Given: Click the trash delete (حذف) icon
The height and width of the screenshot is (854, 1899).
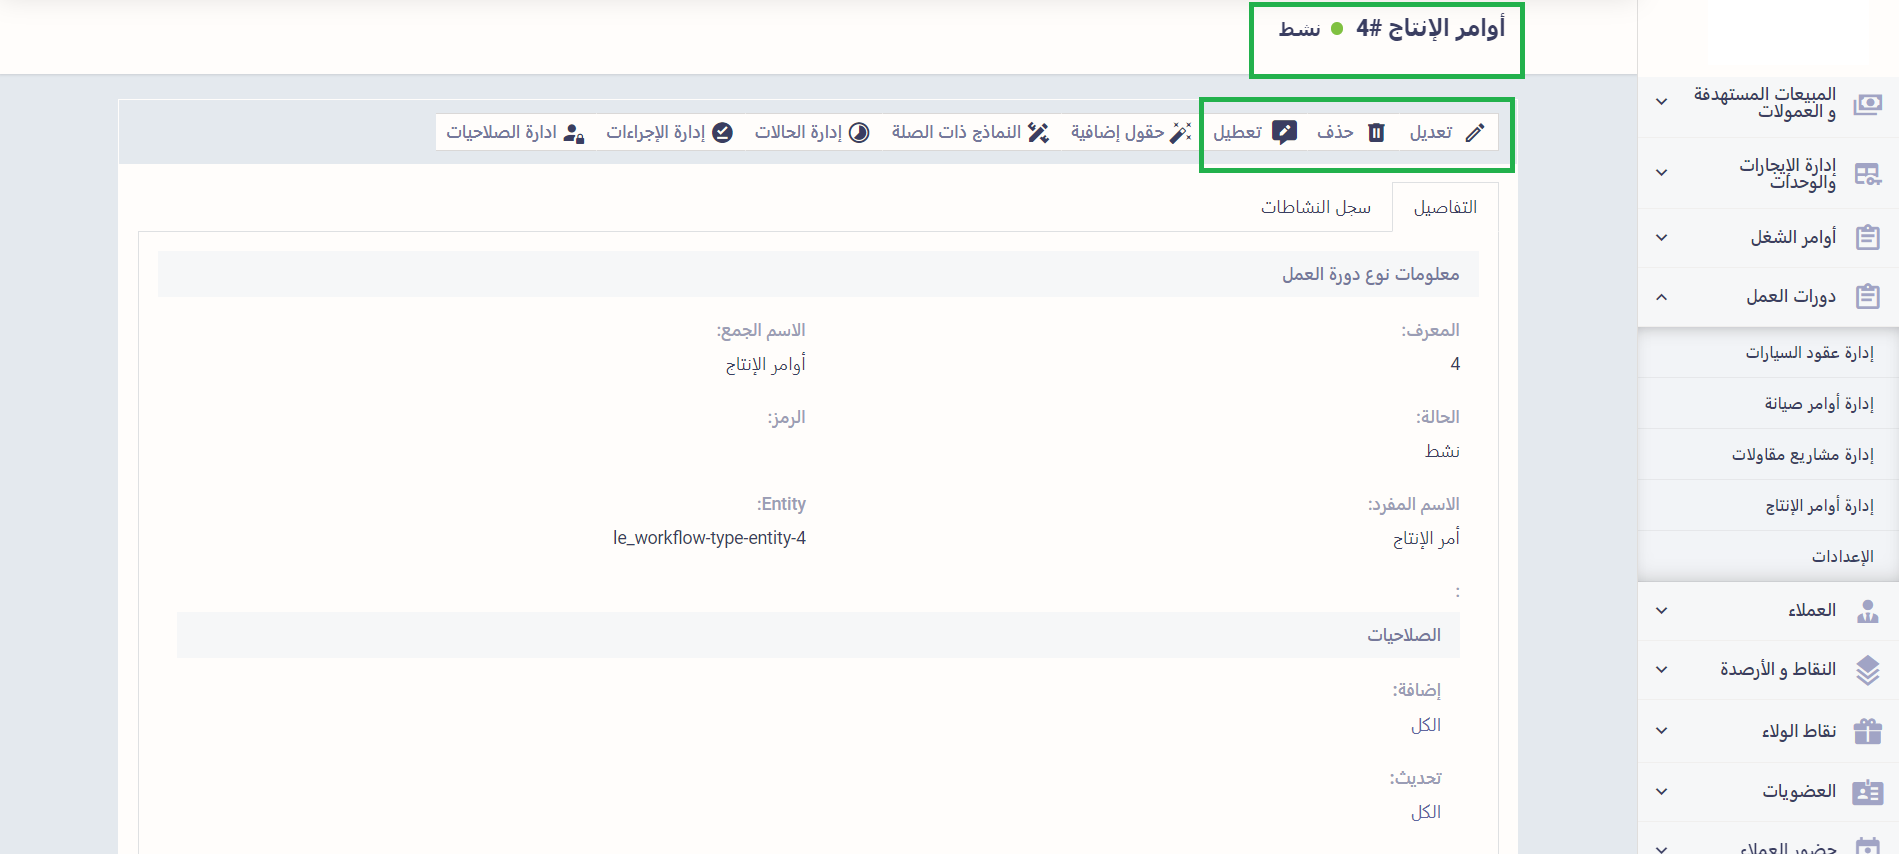Looking at the screenshot, I should tap(1376, 133).
